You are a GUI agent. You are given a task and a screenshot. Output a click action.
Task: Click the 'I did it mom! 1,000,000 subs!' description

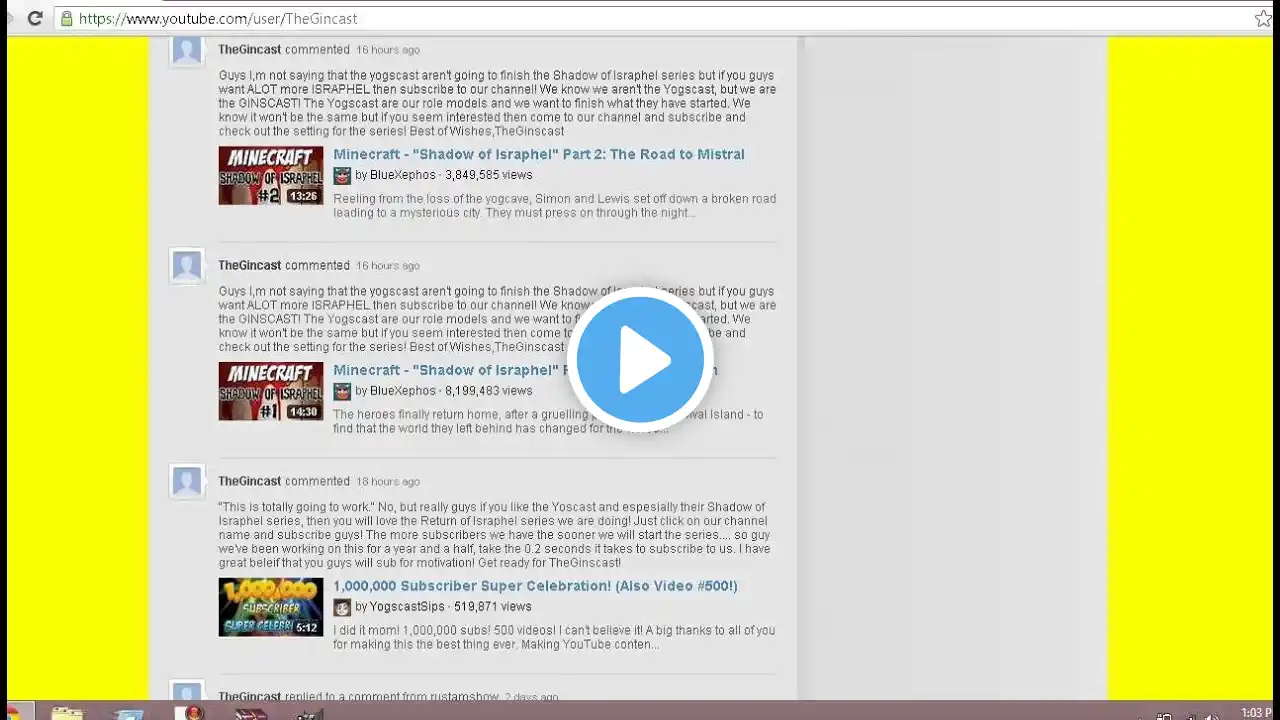(x=554, y=638)
